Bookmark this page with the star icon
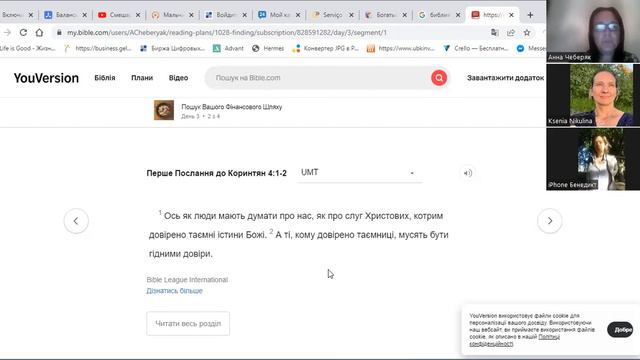640x360 pixels. (x=527, y=32)
